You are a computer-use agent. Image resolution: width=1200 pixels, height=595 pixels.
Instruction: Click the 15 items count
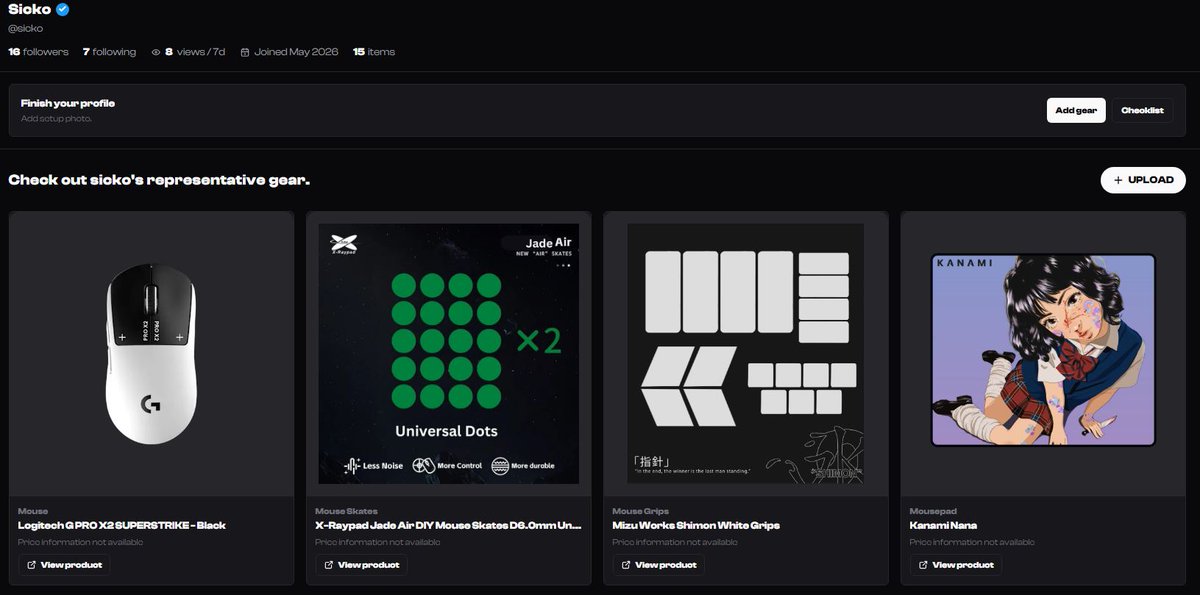(374, 52)
